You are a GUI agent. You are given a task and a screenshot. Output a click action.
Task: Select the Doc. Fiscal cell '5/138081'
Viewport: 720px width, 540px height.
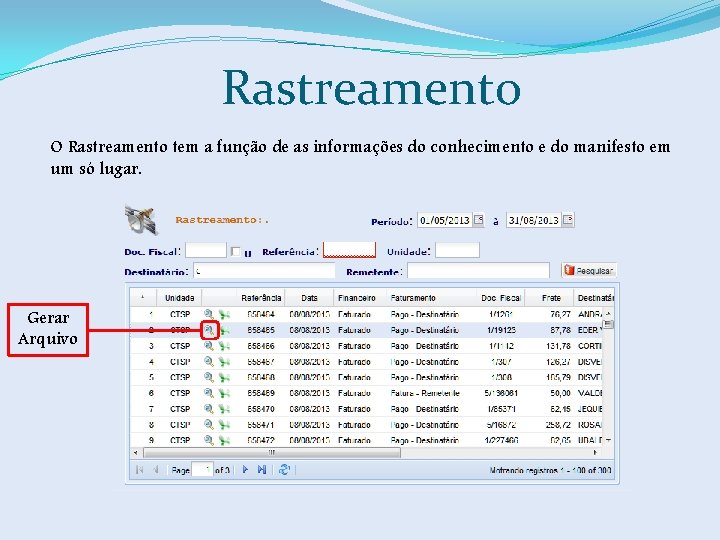click(x=501, y=393)
